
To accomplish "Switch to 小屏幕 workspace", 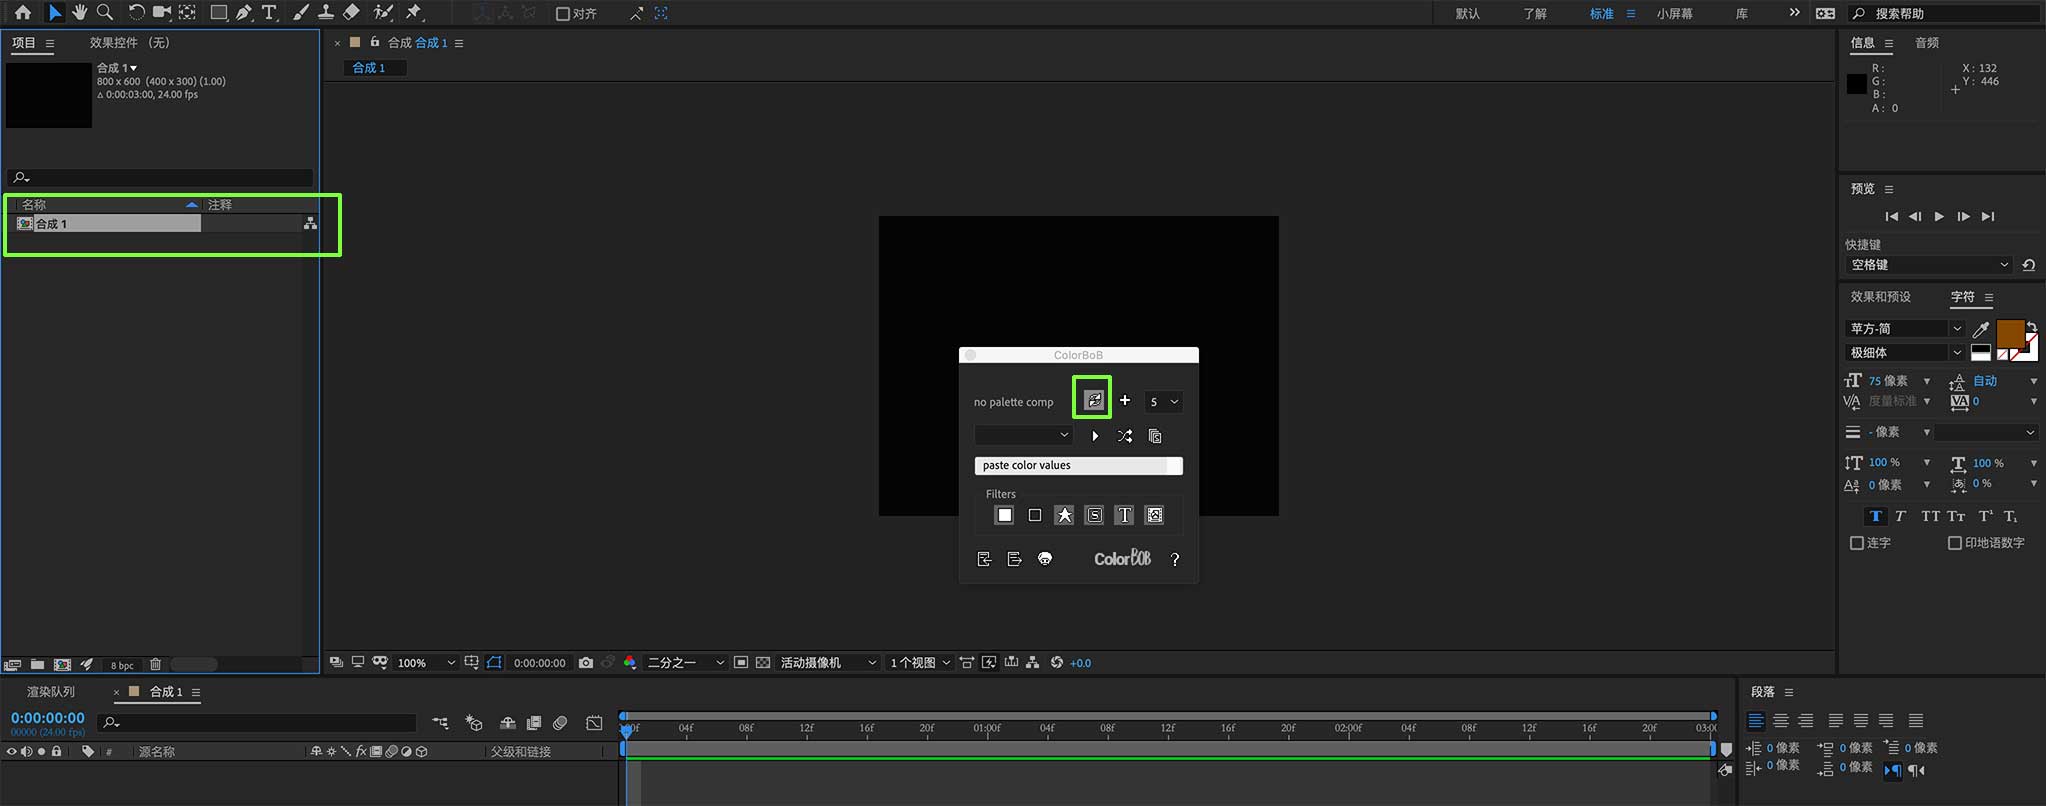I will coord(1674,13).
